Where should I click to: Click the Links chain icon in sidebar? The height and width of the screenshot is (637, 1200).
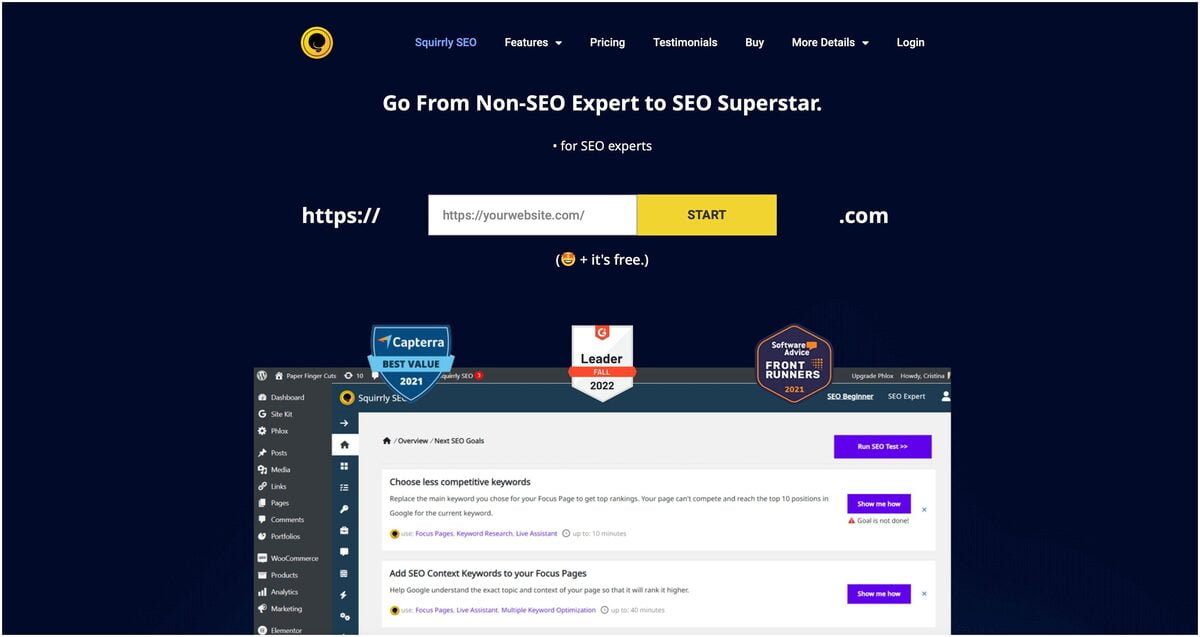click(x=262, y=487)
